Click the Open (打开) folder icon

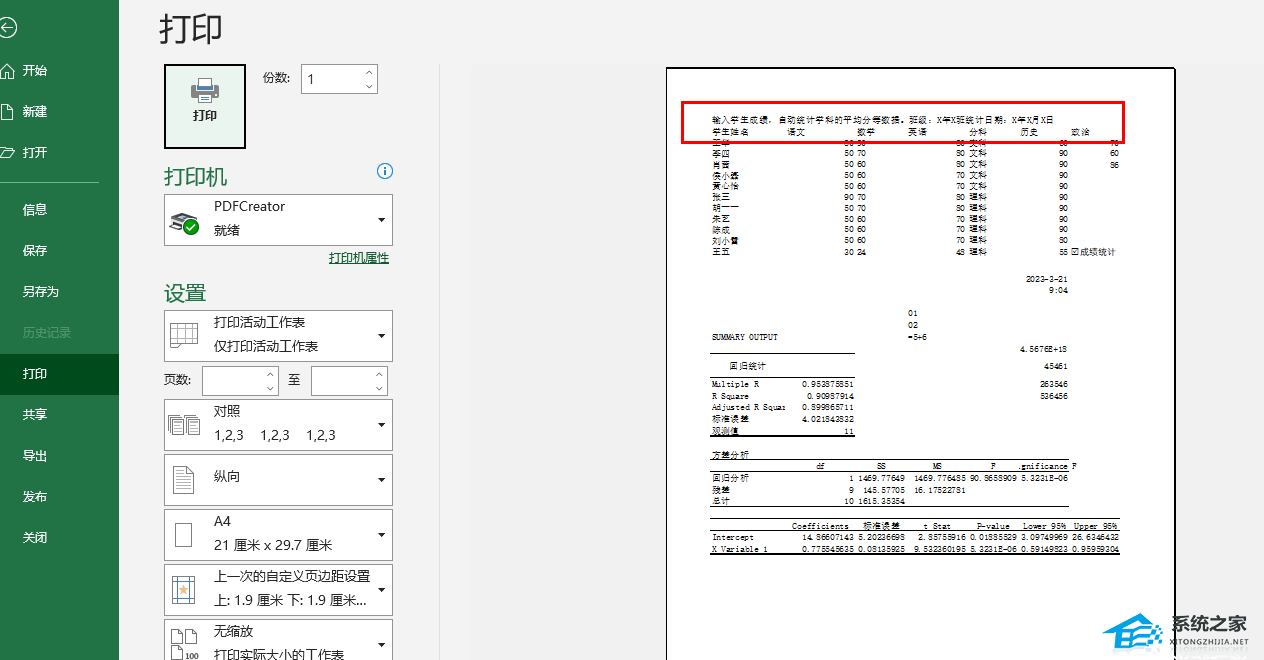(x=8, y=153)
